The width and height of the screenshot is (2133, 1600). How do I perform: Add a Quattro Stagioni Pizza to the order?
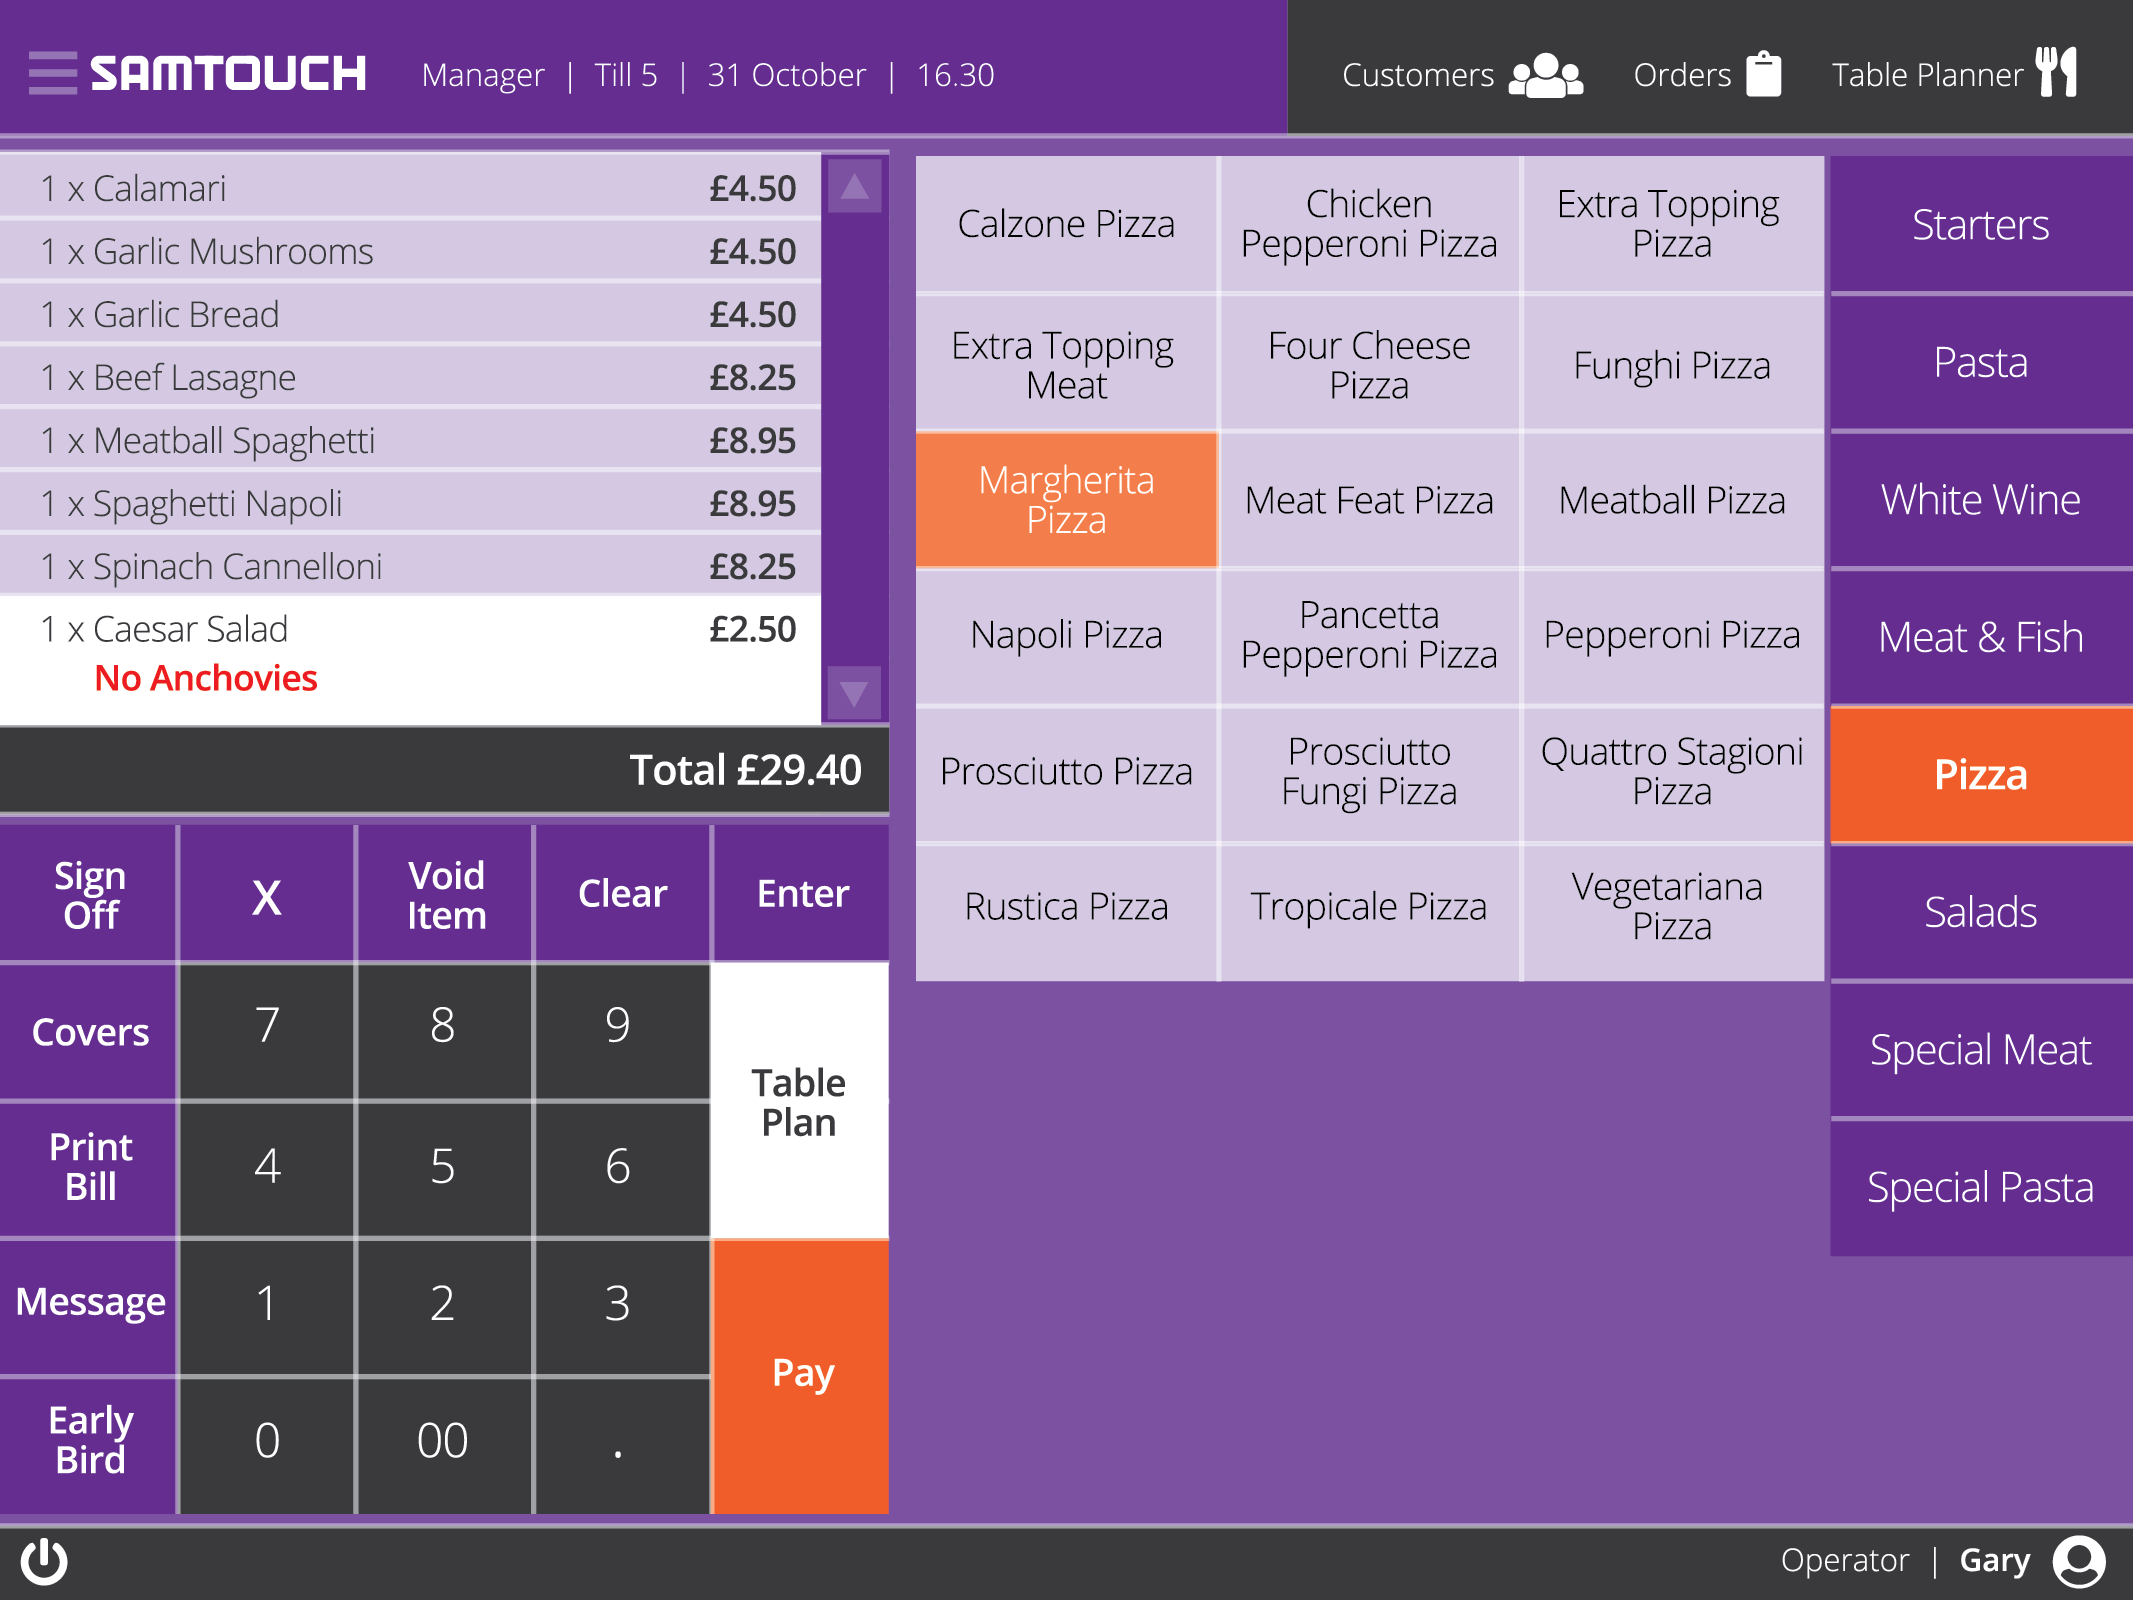pos(1671,772)
